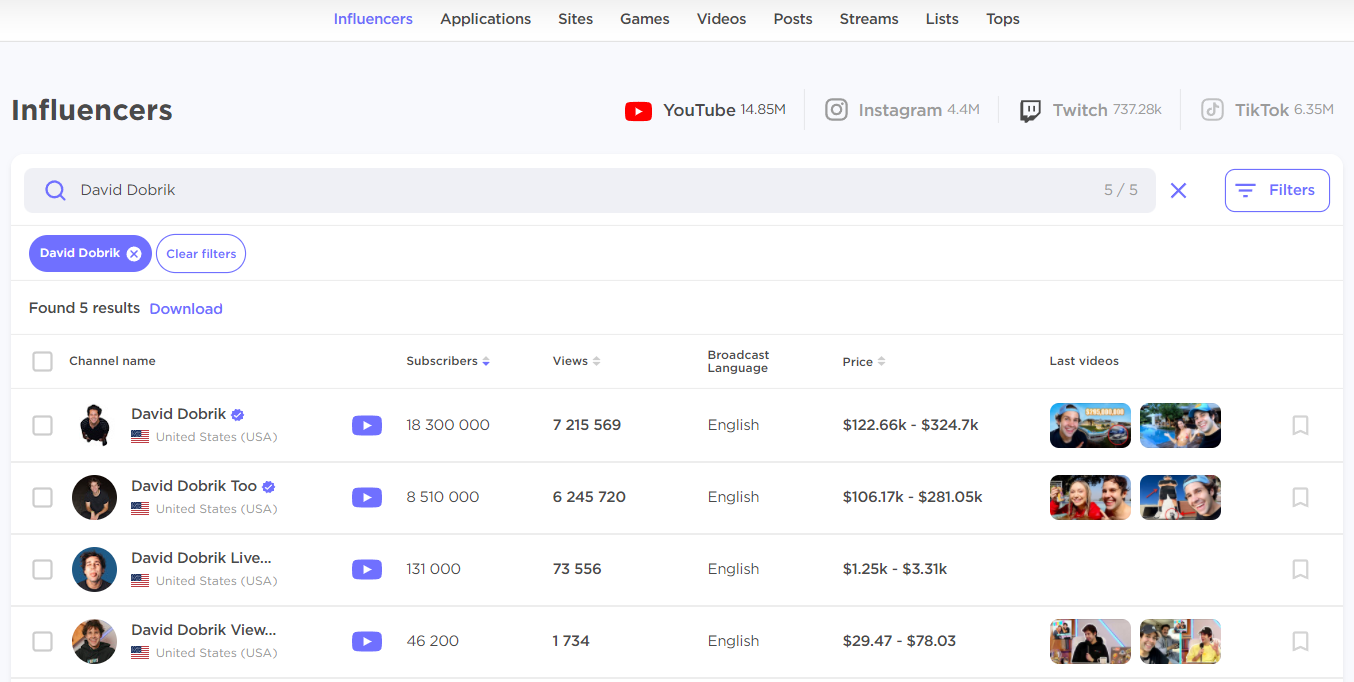Open the Videos tab
This screenshot has height=682, width=1354.
(722, 19)
